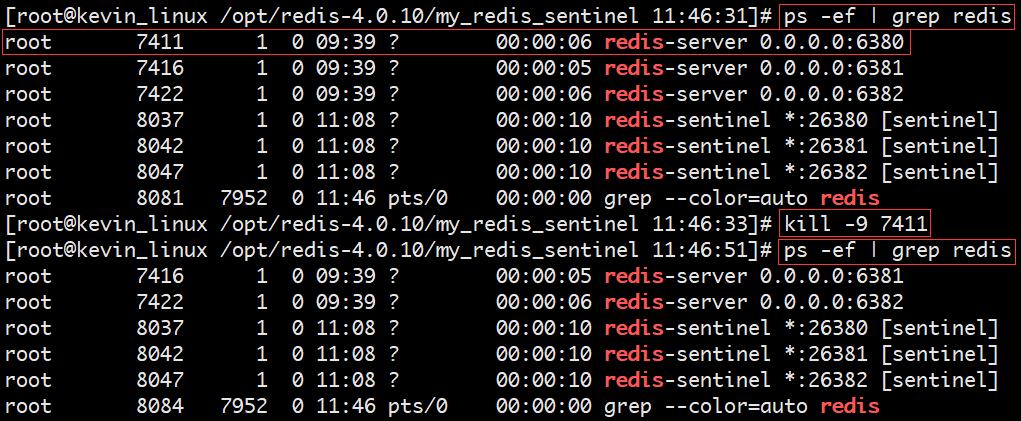
Task: Click redis-sentinel *:26380 in the first listing
Action: coord(736,120)
